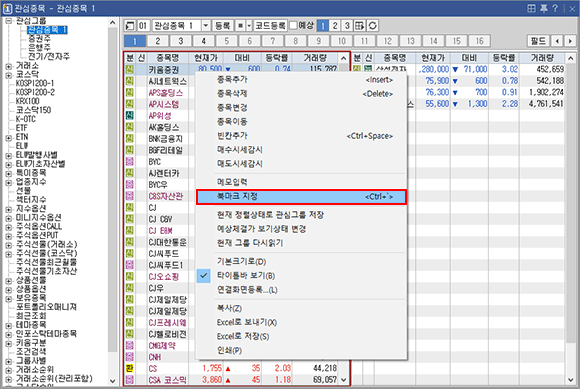Choose 종목추가 from the context menu
580x389 pixels.
click(301, 80)
